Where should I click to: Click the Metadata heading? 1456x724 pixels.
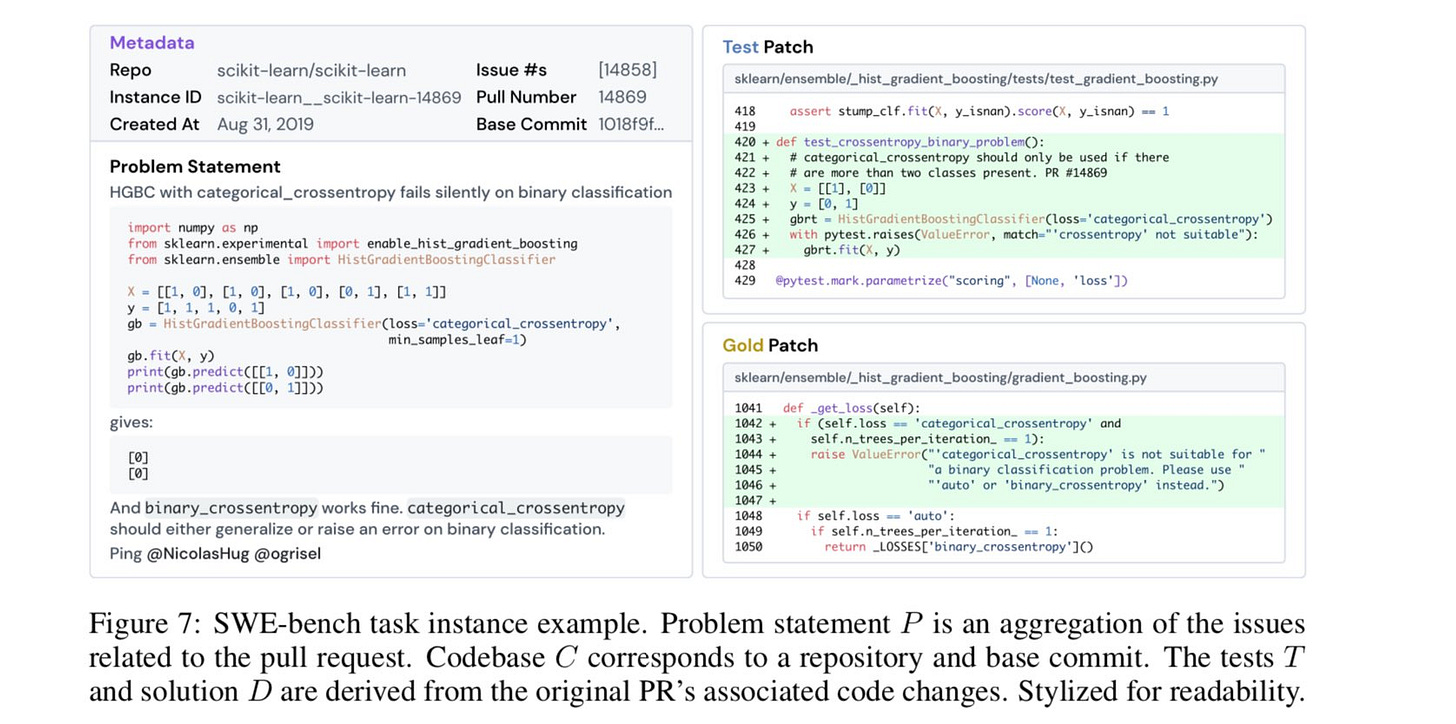[152, 42]
